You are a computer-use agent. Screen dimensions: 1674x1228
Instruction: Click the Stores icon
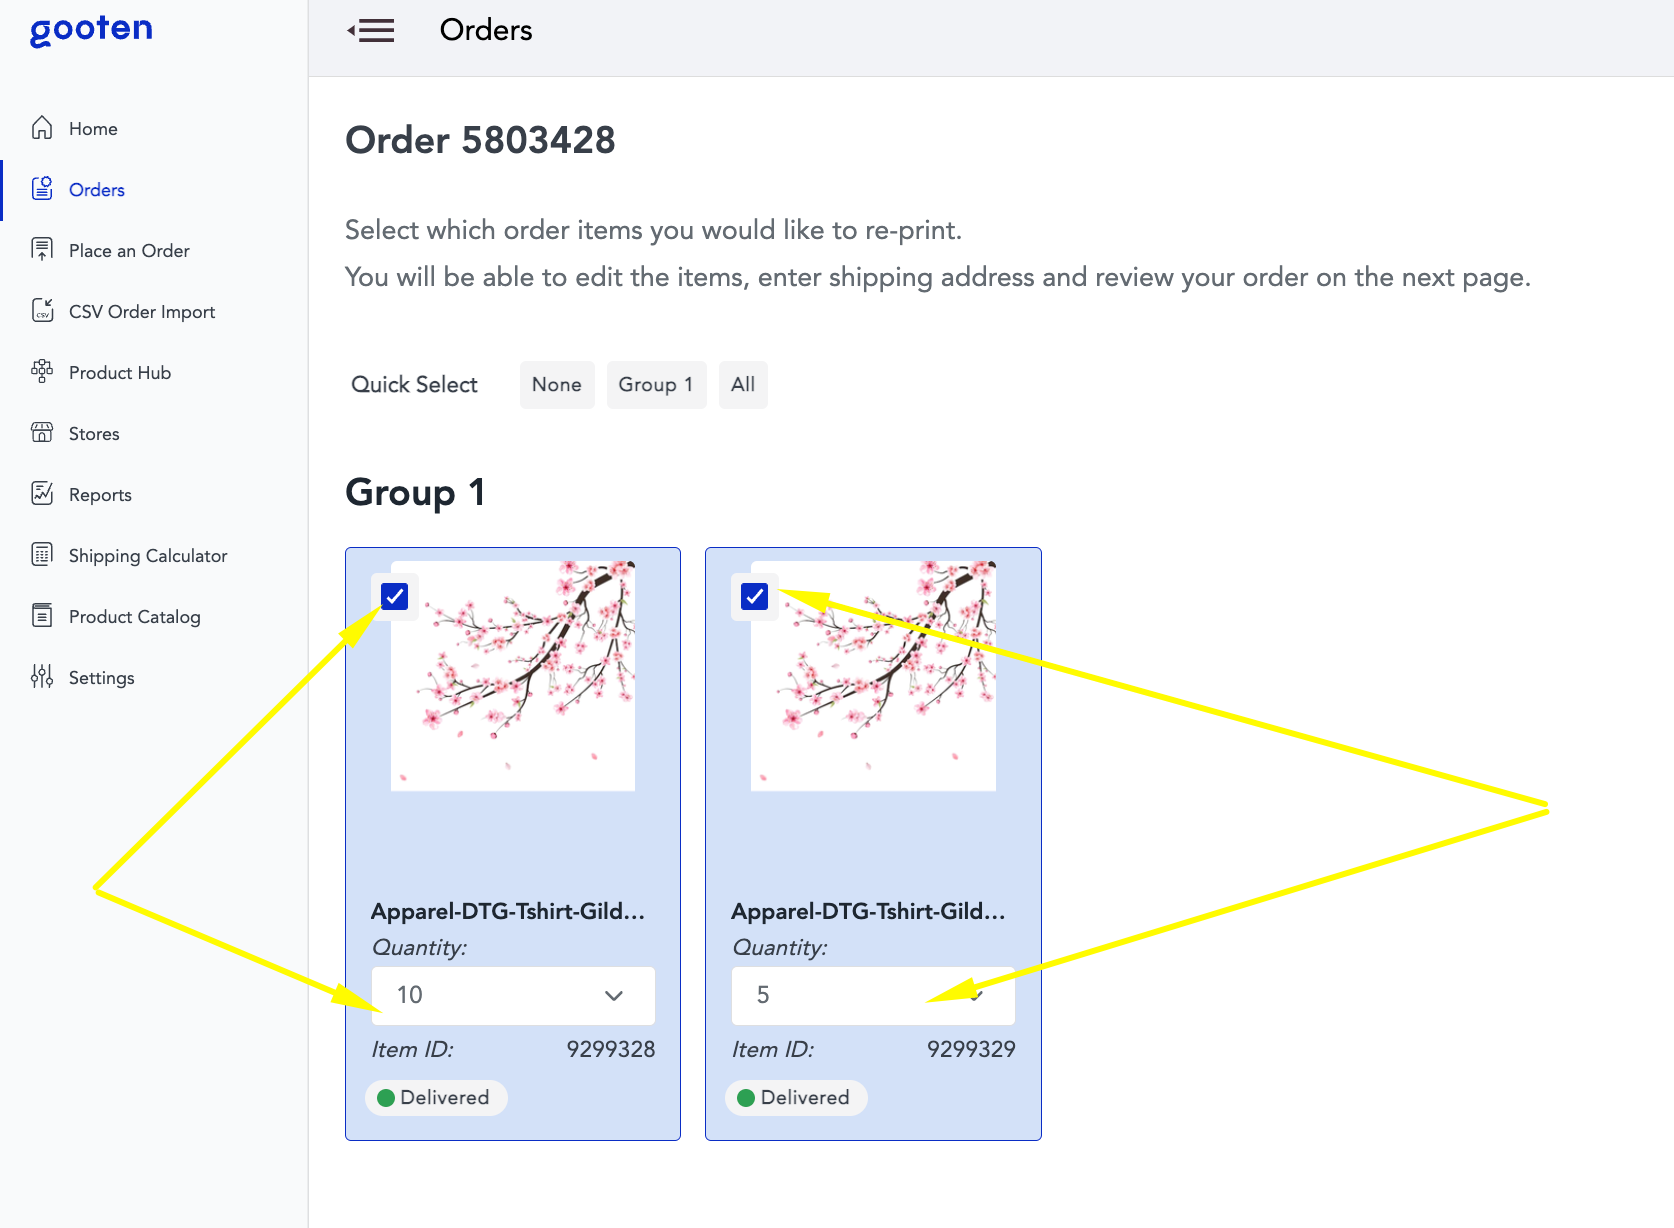(x=42, y=433)
